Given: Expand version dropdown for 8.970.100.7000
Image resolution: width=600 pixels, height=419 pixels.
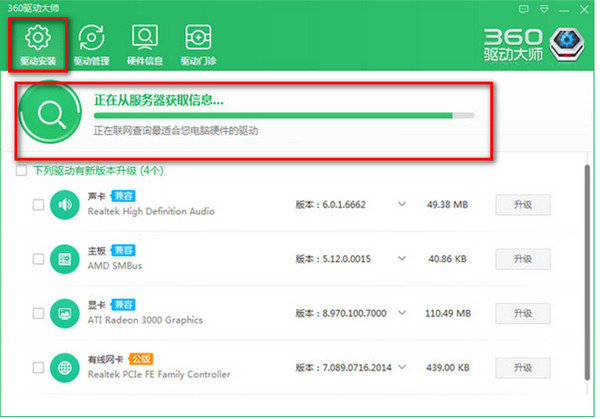Looking at the screenshot, I should (402, 313).
